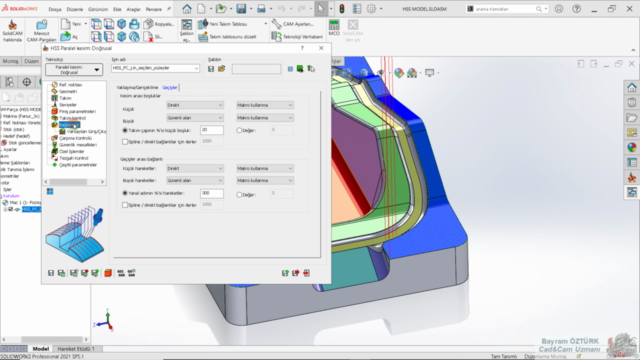Viewport: 640px width, 360px height.
Task: Open Büyük Güvenli alan dropdown in Kesim arası boşluklar
Action: [195, 118]
